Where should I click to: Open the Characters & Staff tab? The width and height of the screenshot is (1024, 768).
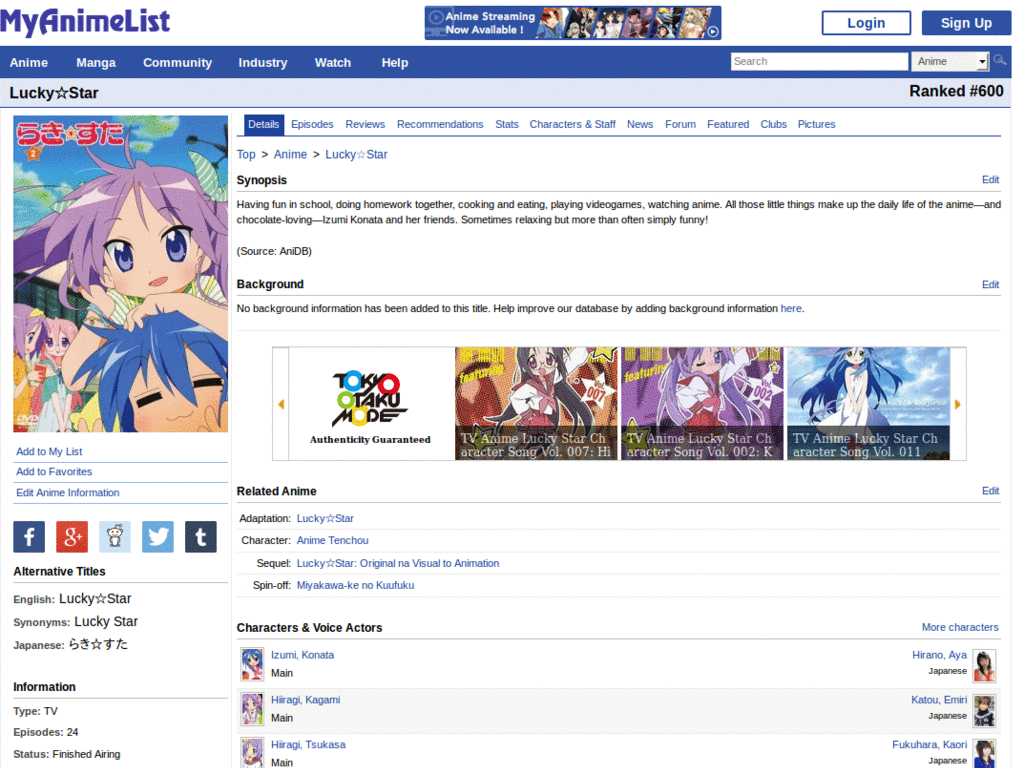tap(572, 124)
